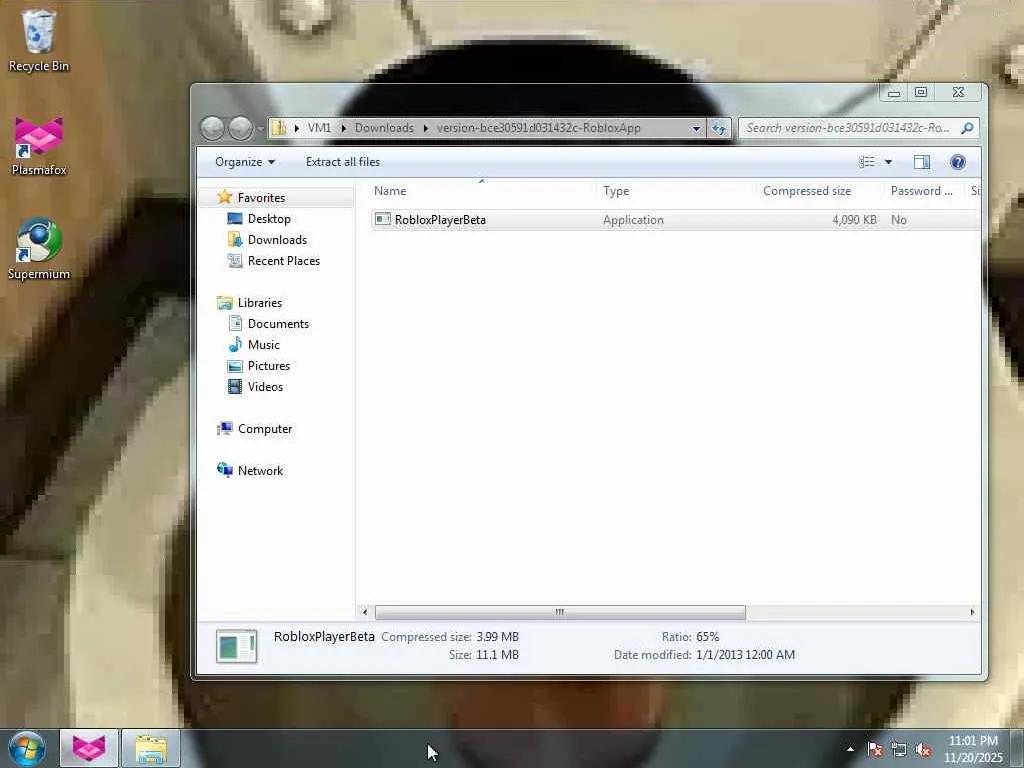The width and height of the screenshot is (1024, 768).
Task: Click the horizontal scrollbar thumb
Action: pos(560,612)
